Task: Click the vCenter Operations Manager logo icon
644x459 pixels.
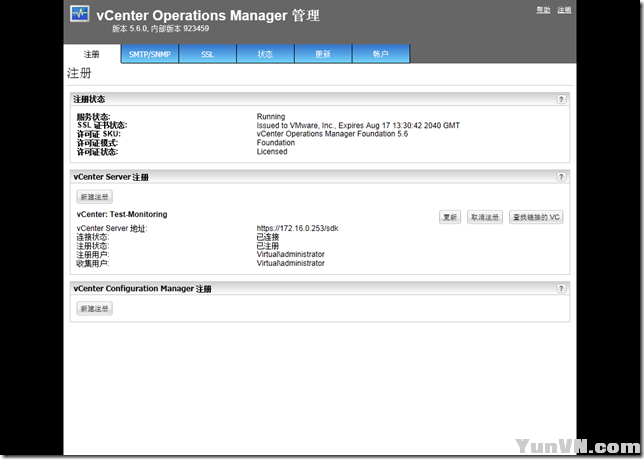Action: (x=79, y=14)
